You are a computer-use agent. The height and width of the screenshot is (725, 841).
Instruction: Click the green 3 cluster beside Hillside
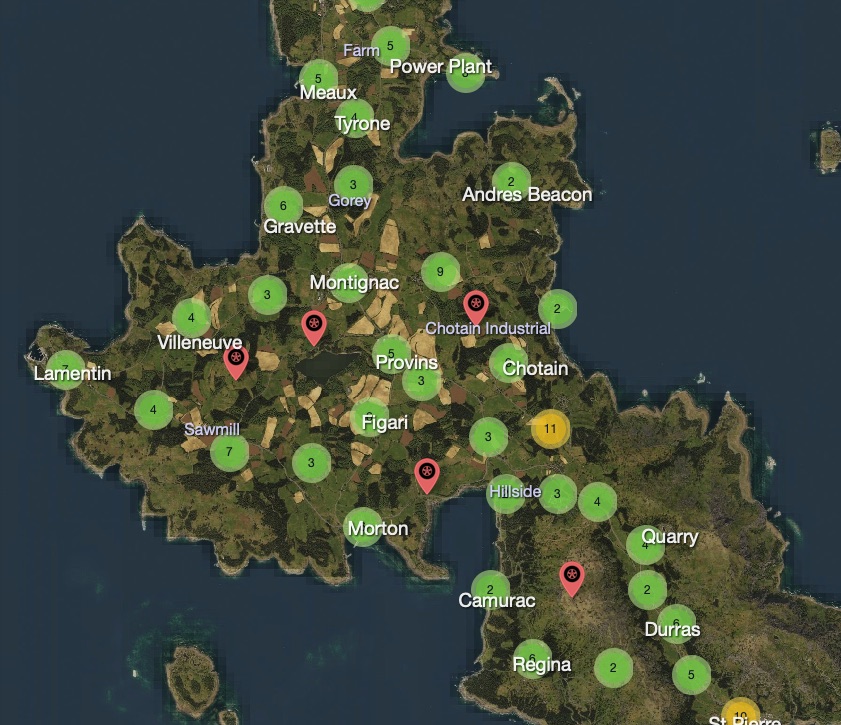(556, 492)
